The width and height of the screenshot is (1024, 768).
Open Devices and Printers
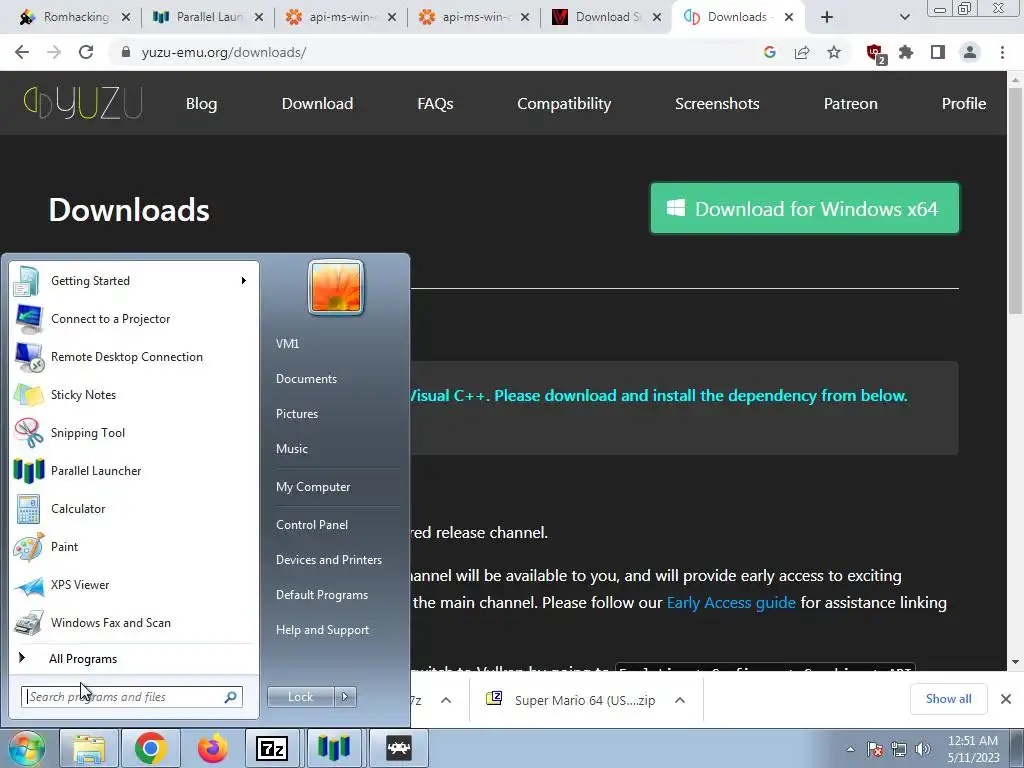(328, 560)
